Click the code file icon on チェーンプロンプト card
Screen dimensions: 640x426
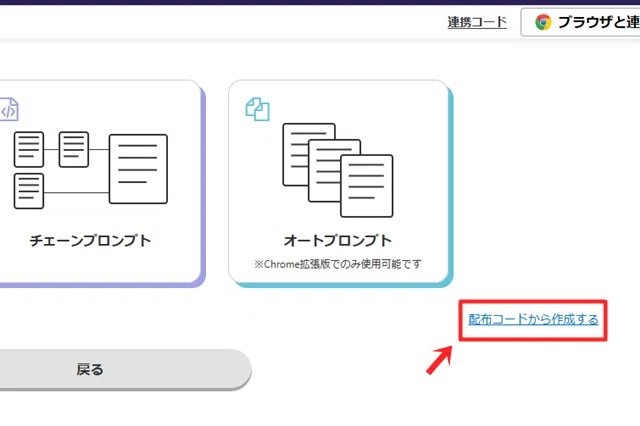coord(9,109)
